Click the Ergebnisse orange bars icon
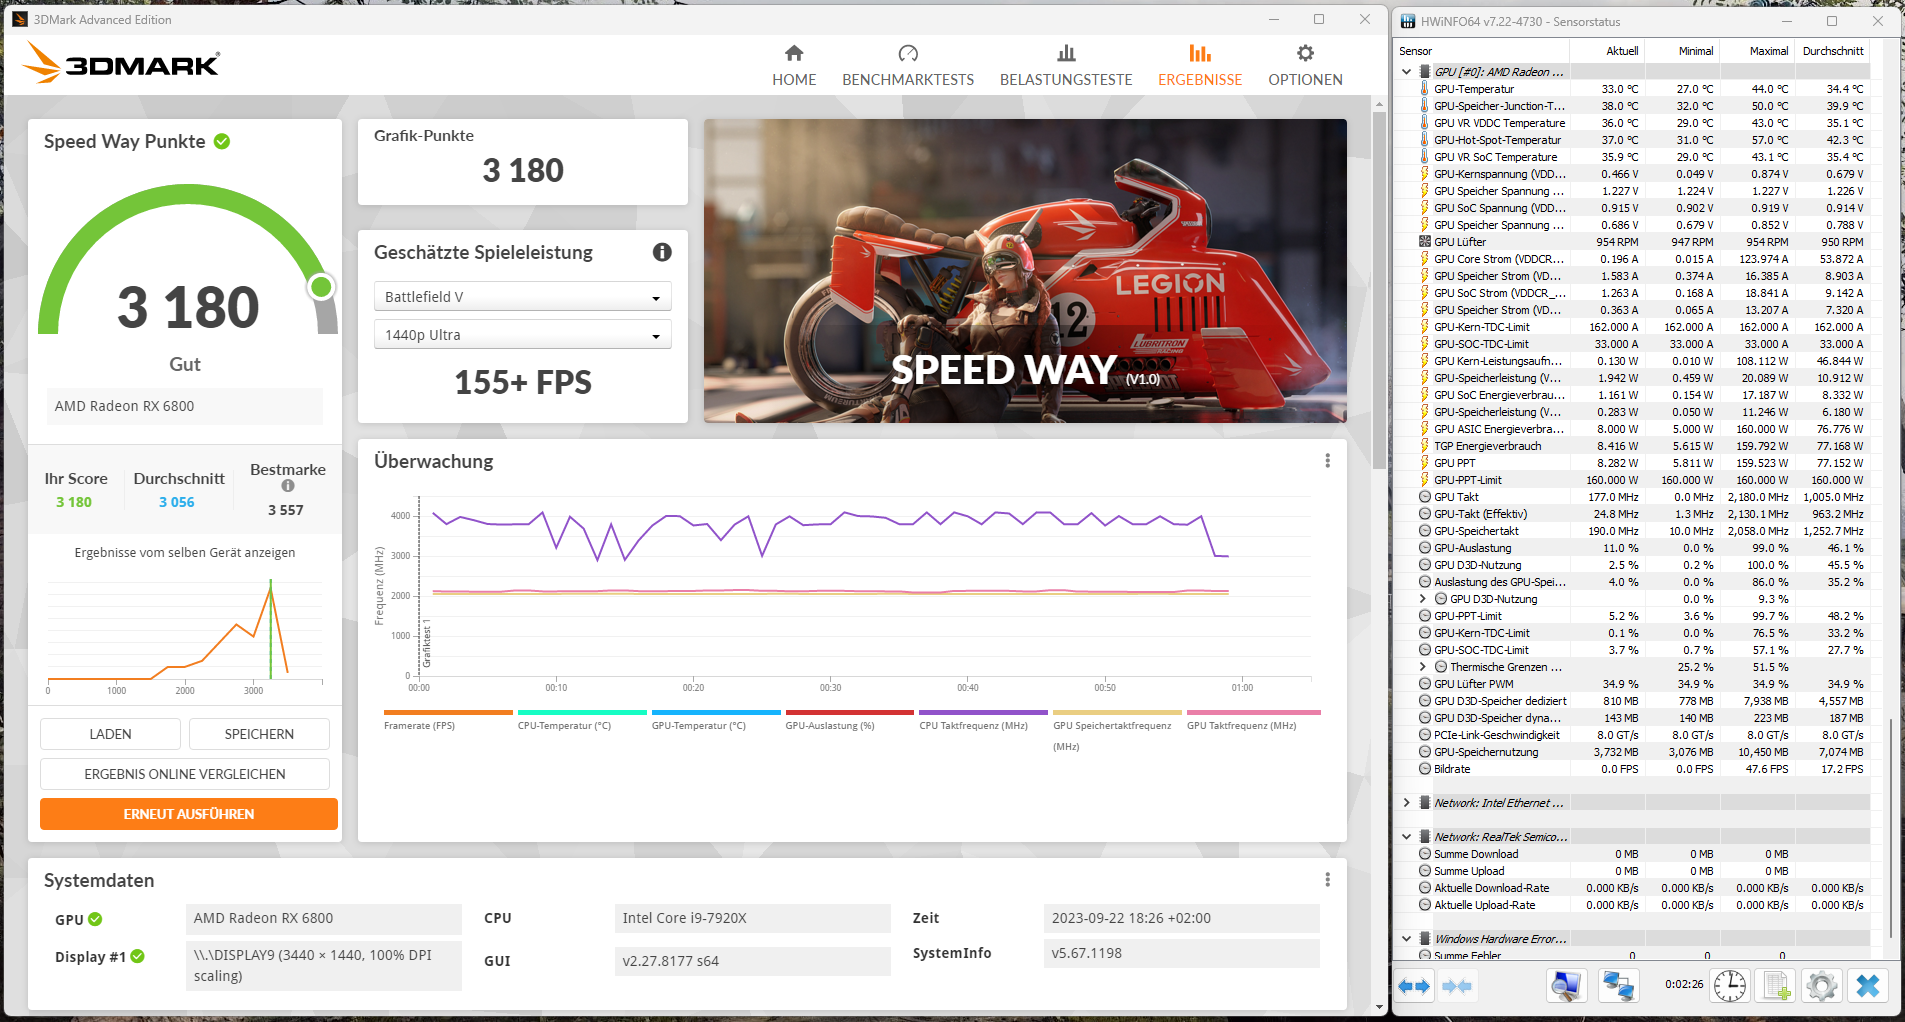Image resolution: width=1905 pixels, height=1022 pixels. click(1200, 53)
